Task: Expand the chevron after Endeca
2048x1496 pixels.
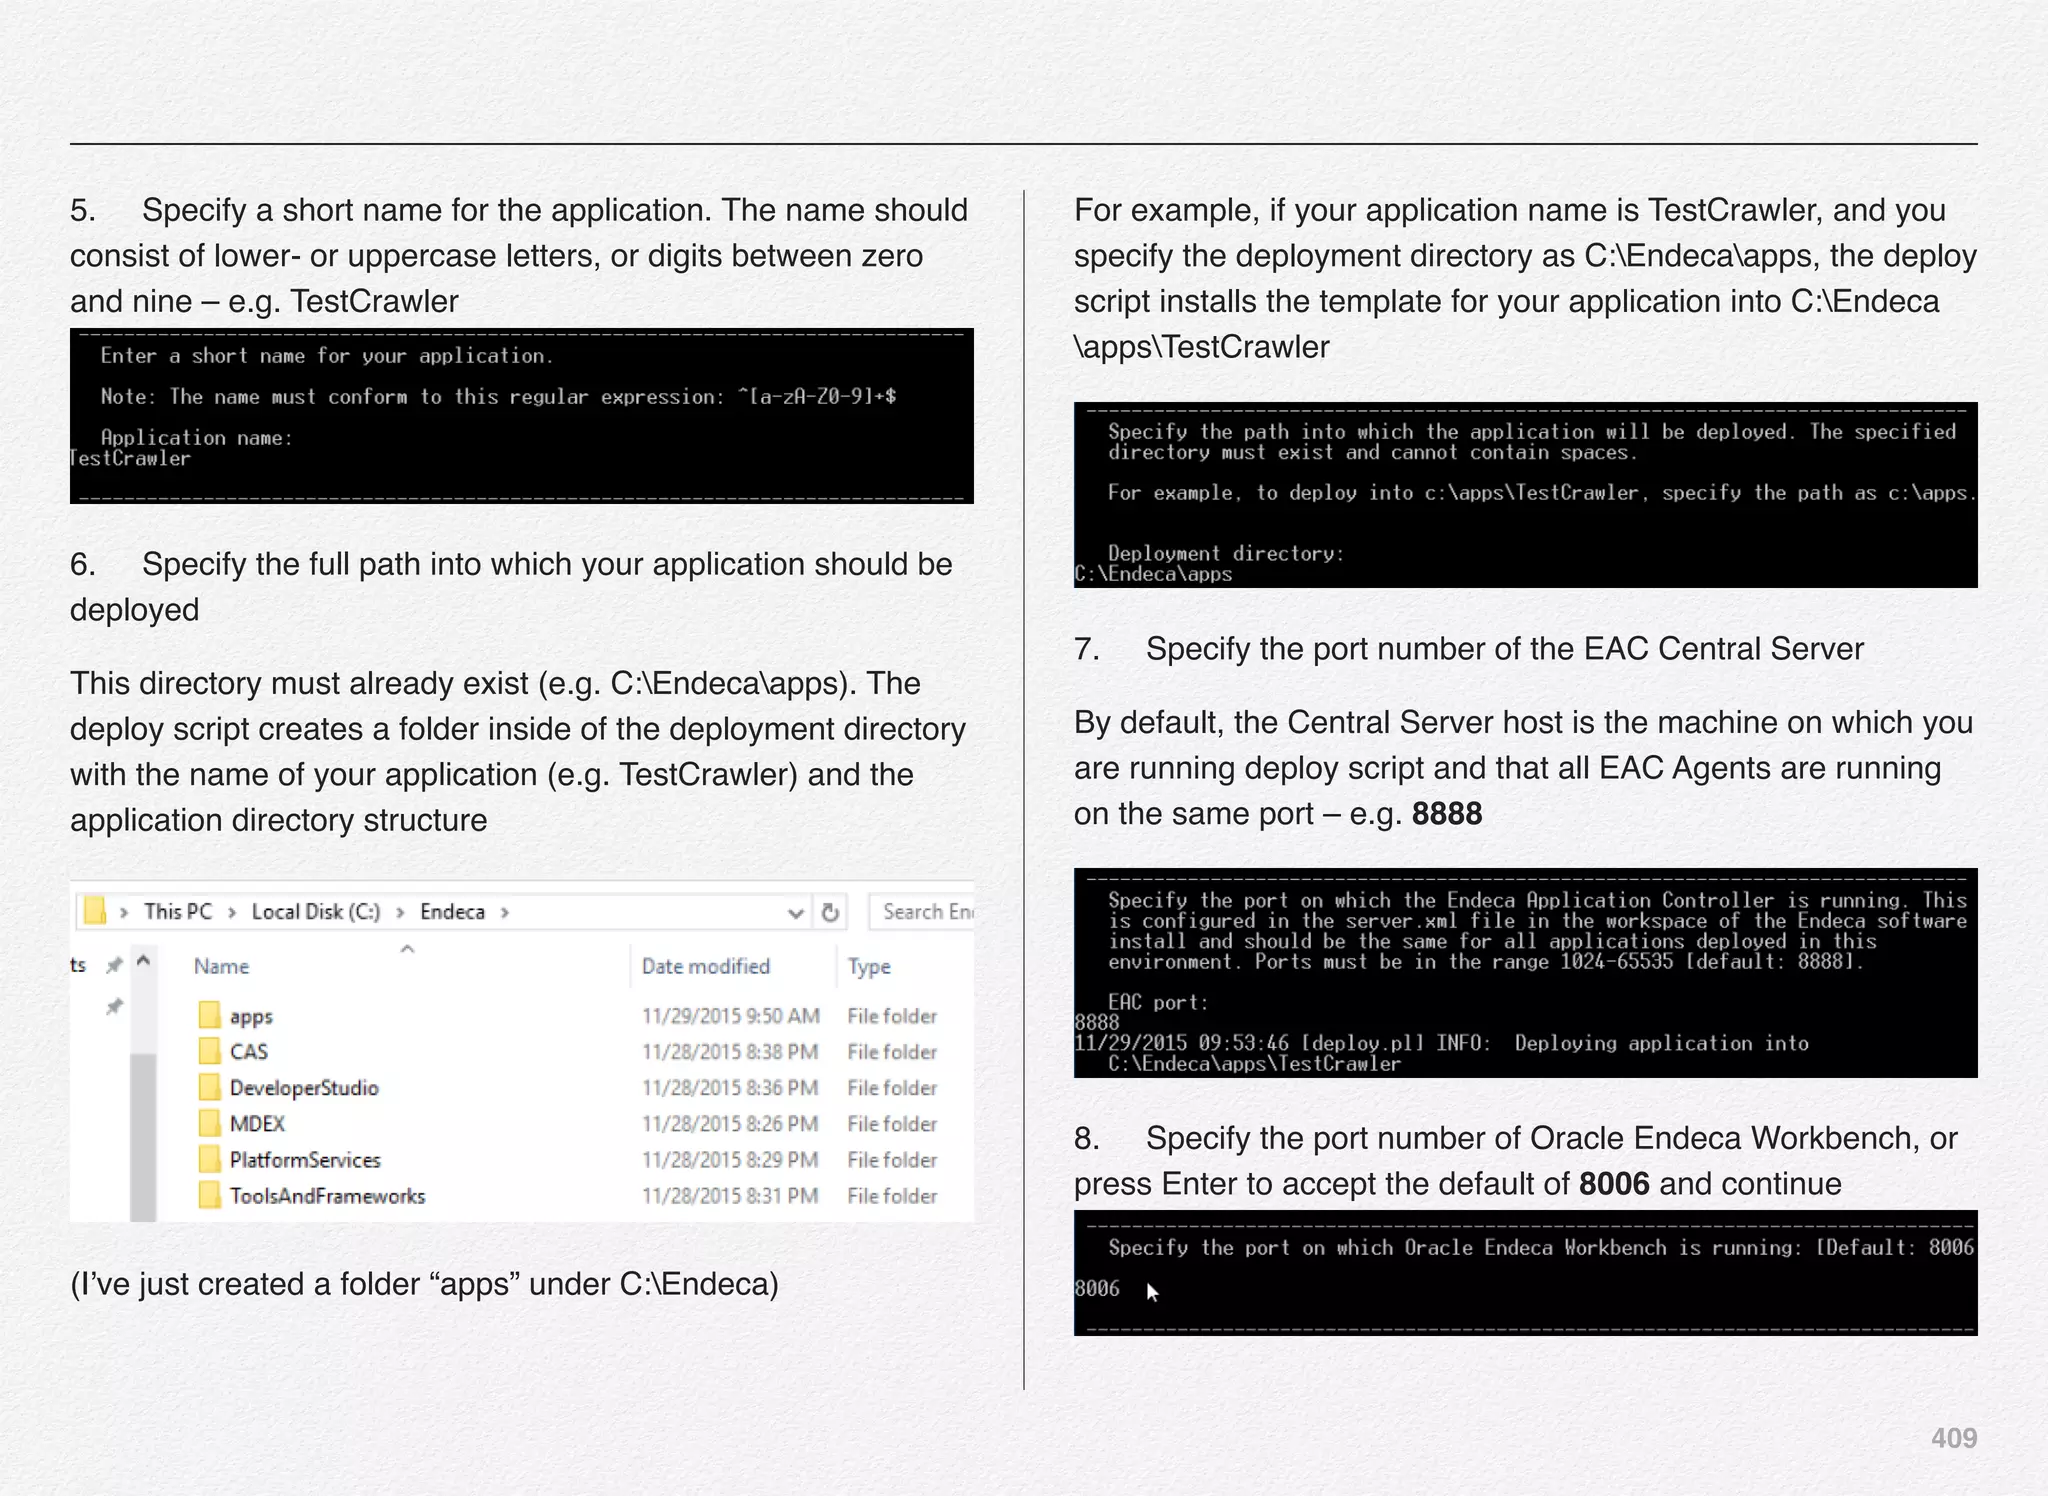Action: [x=505, y=912]
